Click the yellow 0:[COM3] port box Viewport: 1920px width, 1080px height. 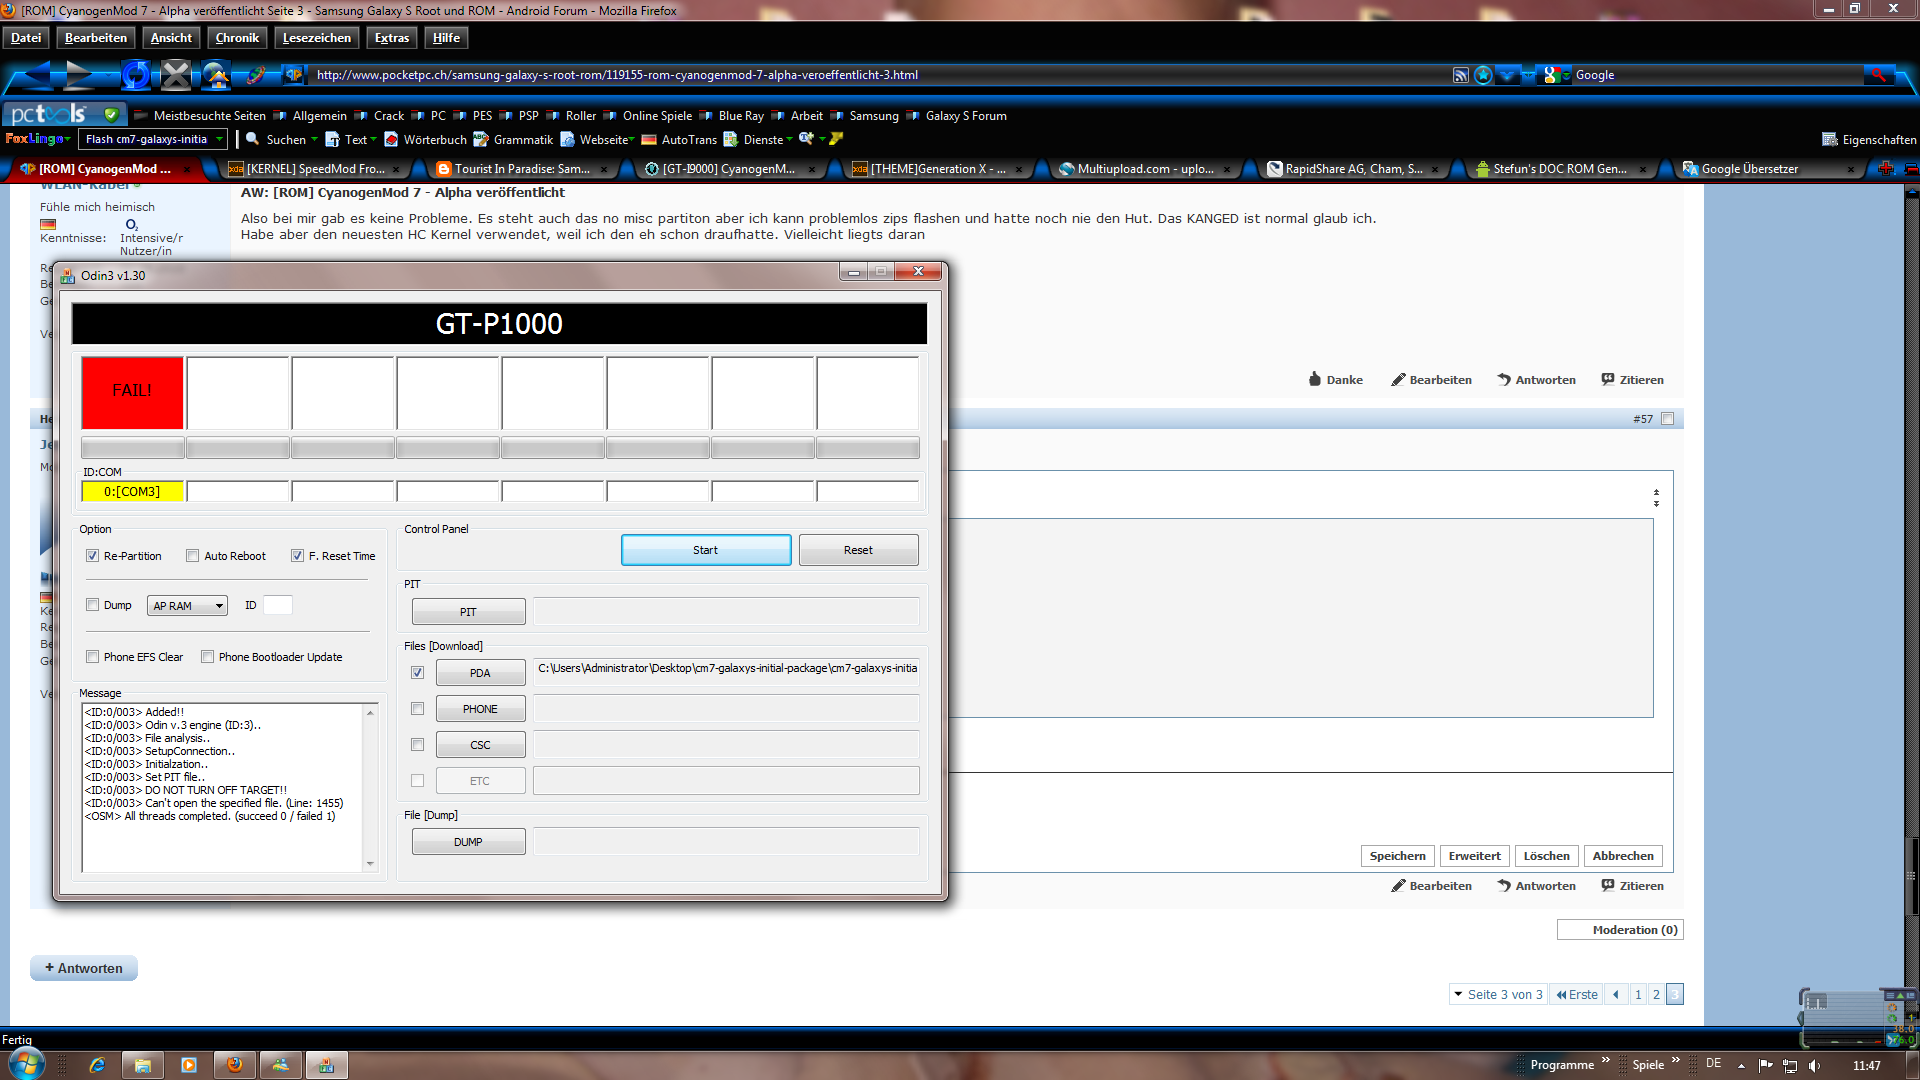[x=132, y=491]
